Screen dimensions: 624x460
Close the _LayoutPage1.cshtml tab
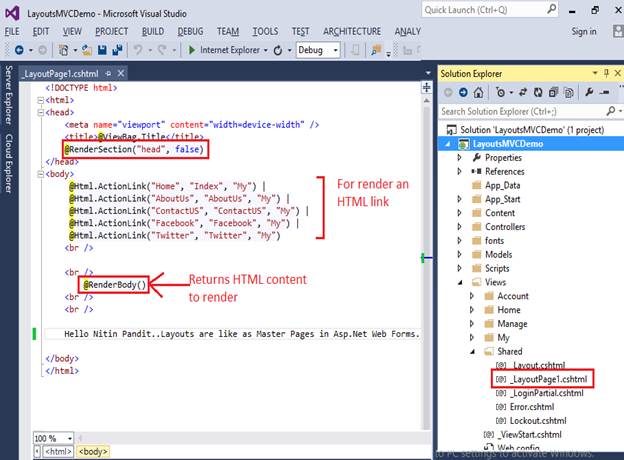click(121, 74)
